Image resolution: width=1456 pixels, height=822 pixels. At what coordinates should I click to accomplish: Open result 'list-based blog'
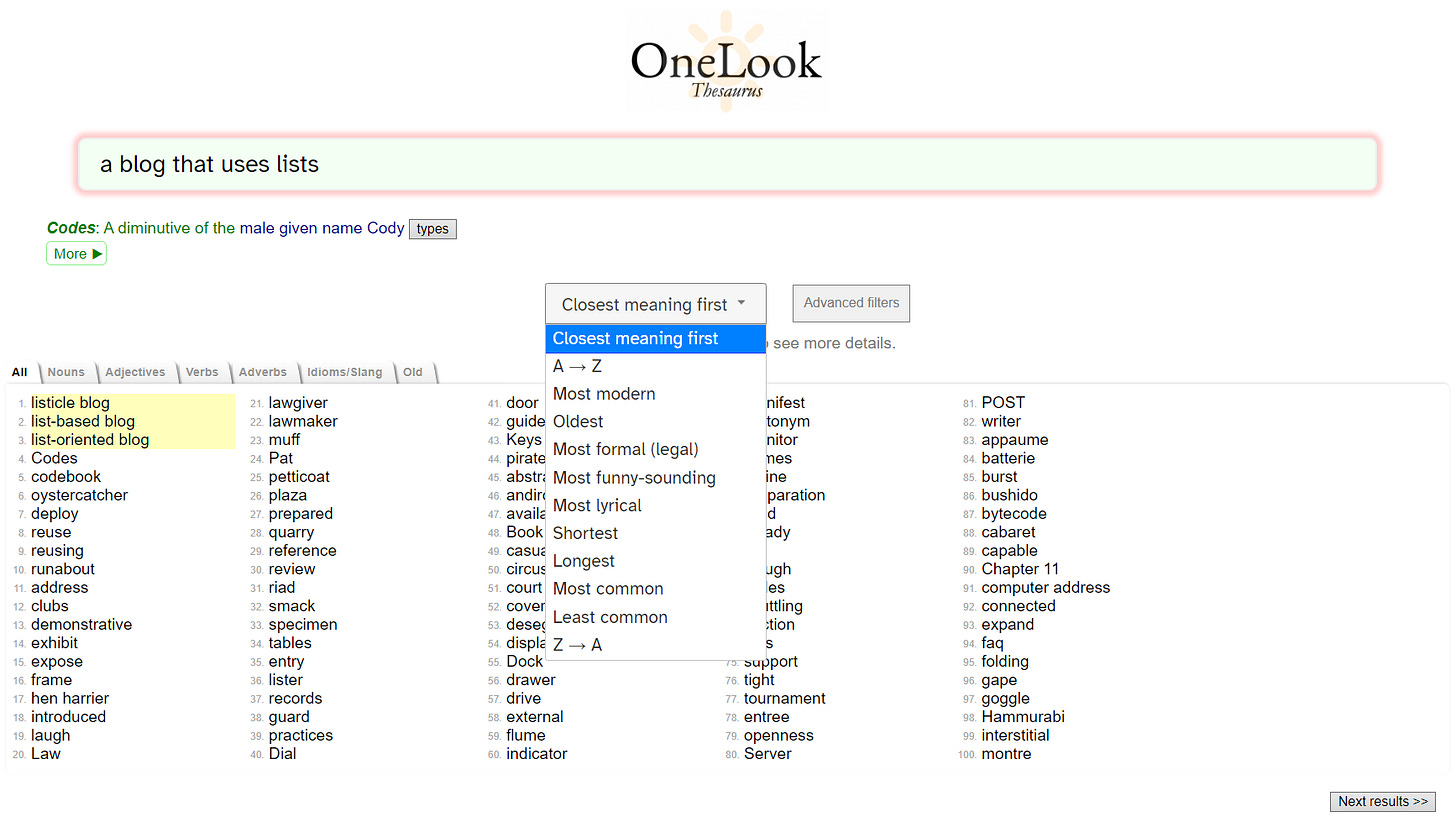tap(83, 421)
